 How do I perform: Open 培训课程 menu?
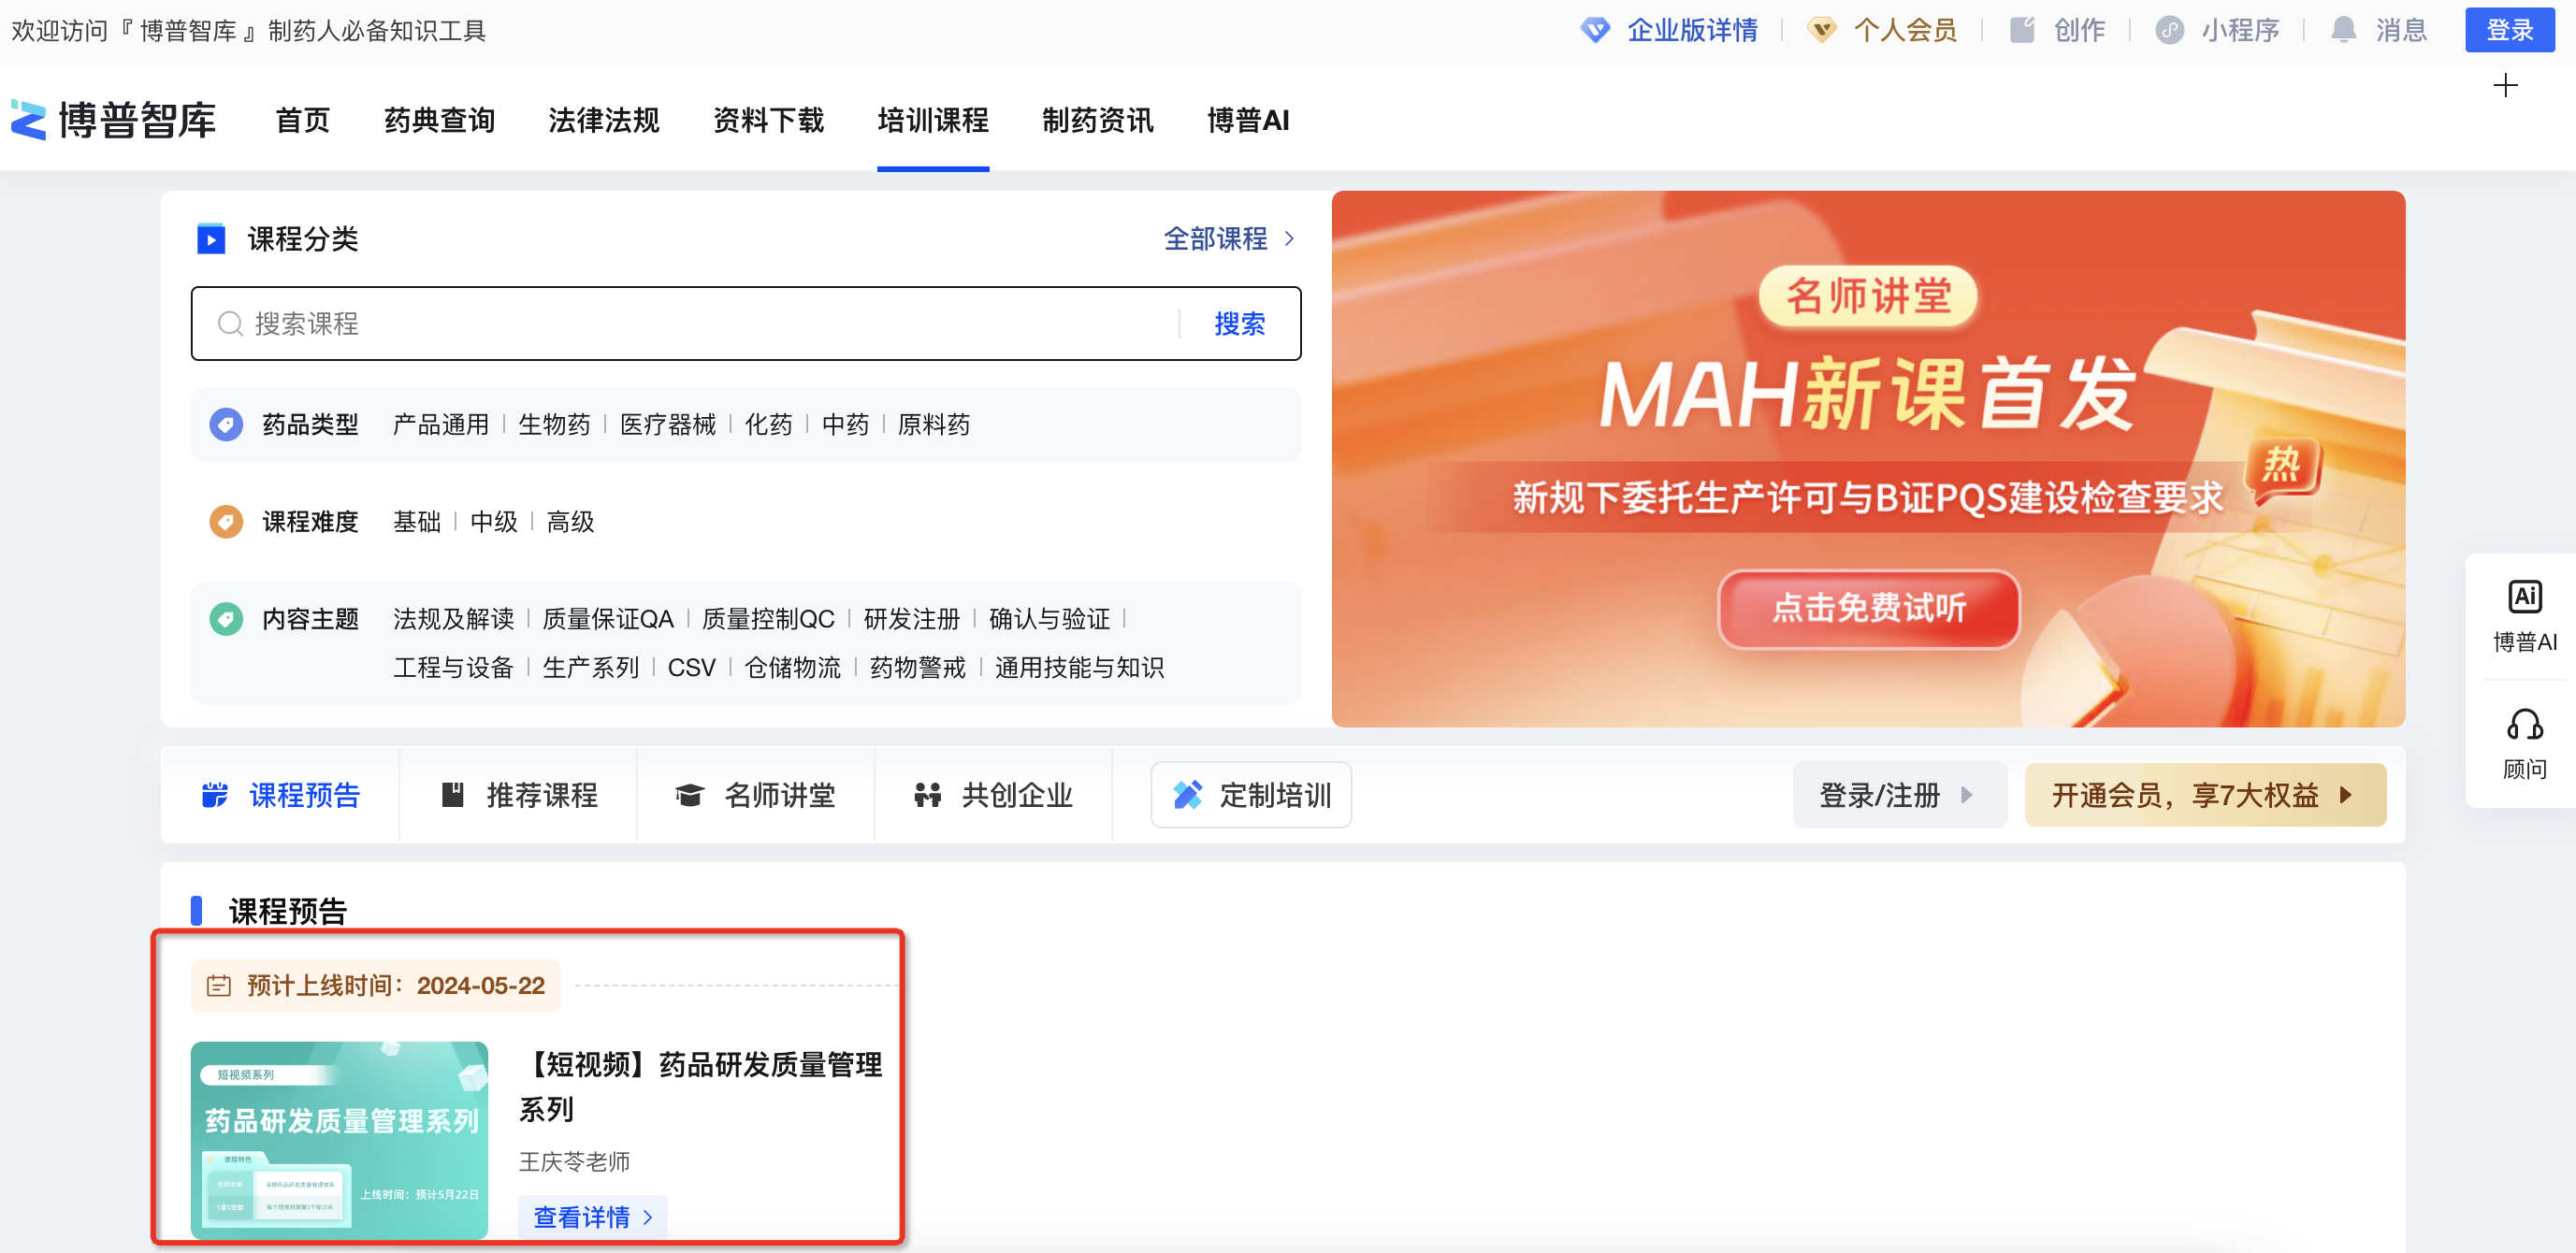[x=933, y=120]
